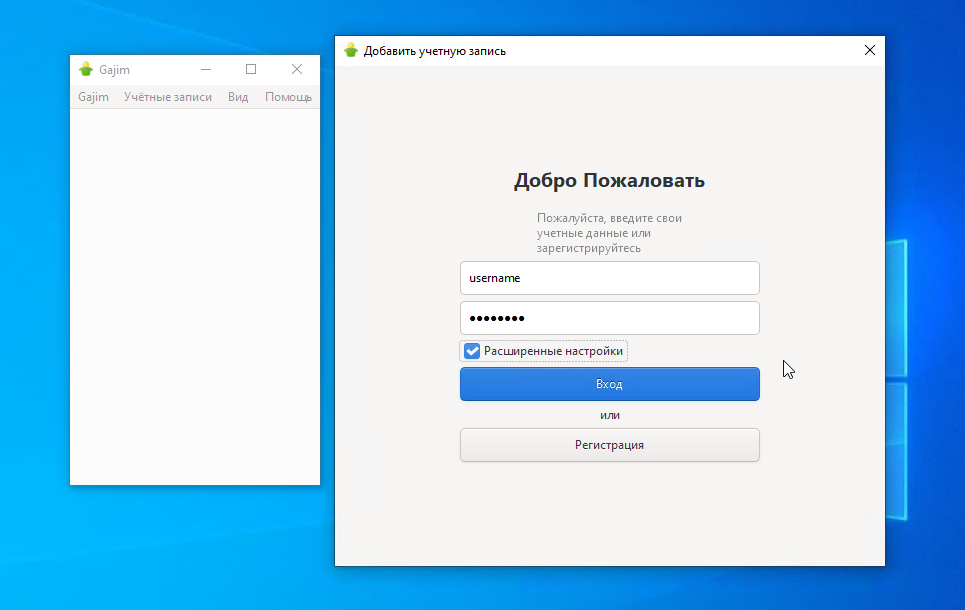
Task: Maximize the Gajim main window
Action: click(x=251, y=70)
